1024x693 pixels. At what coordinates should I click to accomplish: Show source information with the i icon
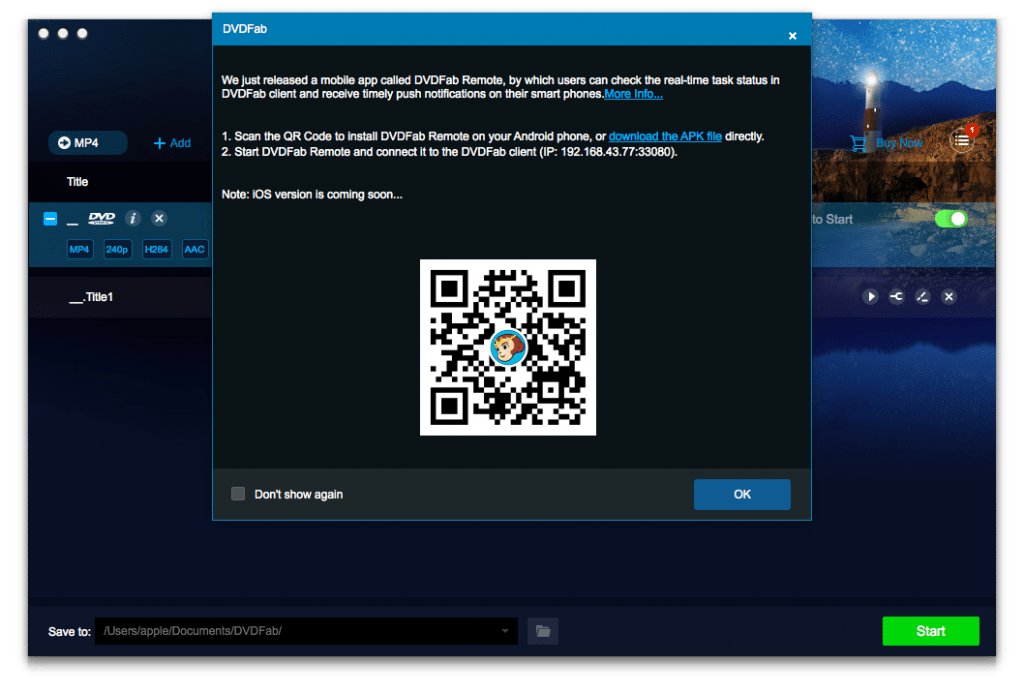pos(133,218)
